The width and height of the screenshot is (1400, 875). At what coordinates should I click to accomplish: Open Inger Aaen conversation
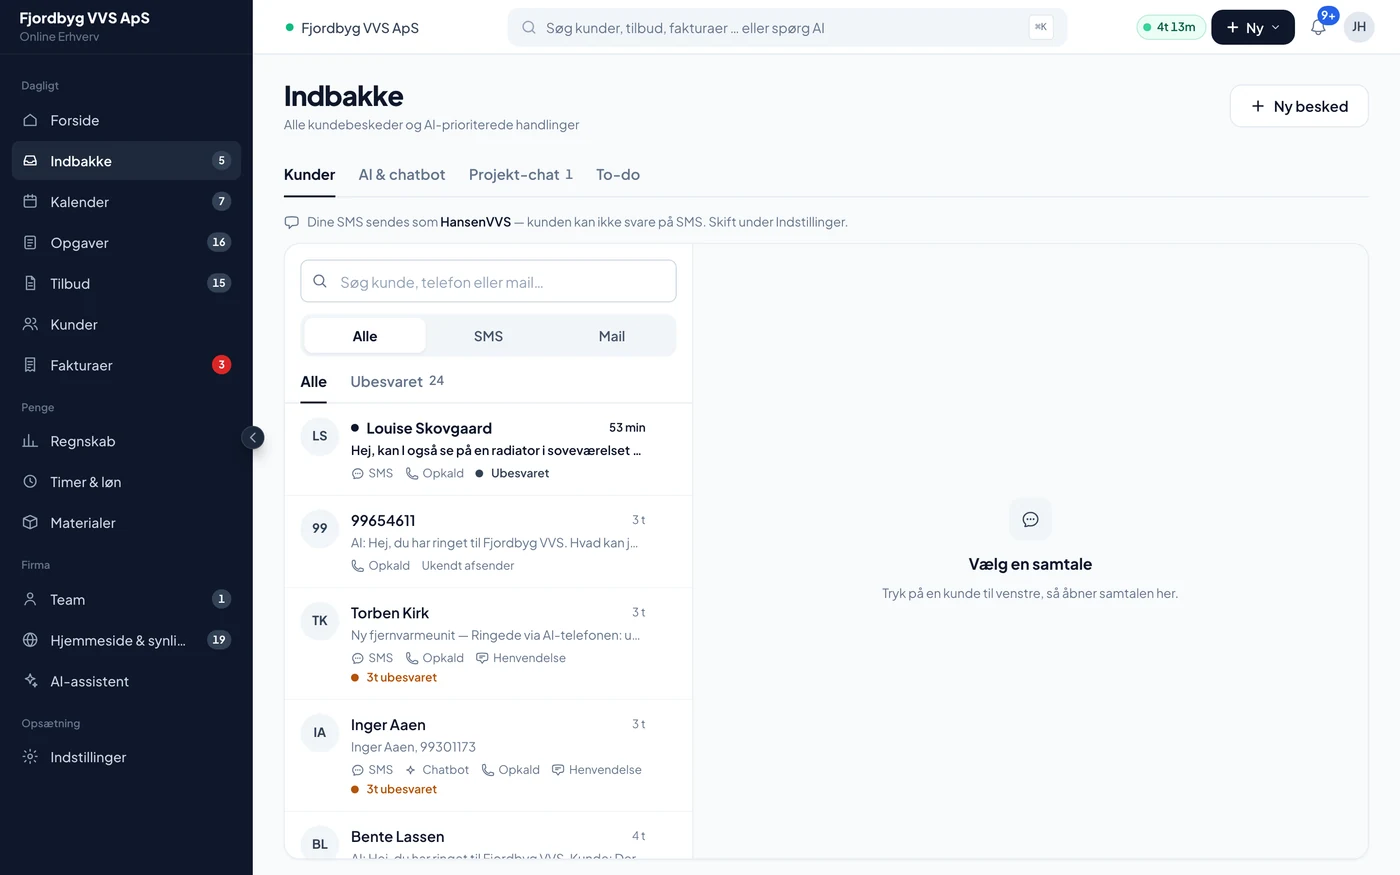click(488, 756)
